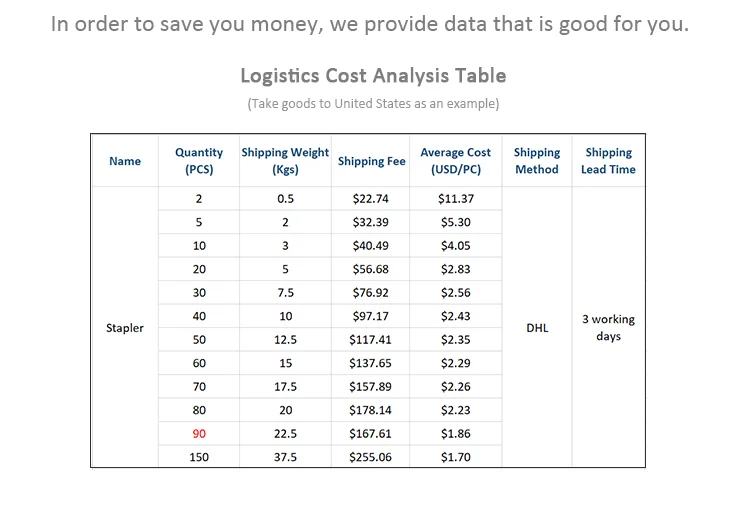Select the red quantity 90 cell
The width and height of the screenshot is (750, 515).
(199, 434)
